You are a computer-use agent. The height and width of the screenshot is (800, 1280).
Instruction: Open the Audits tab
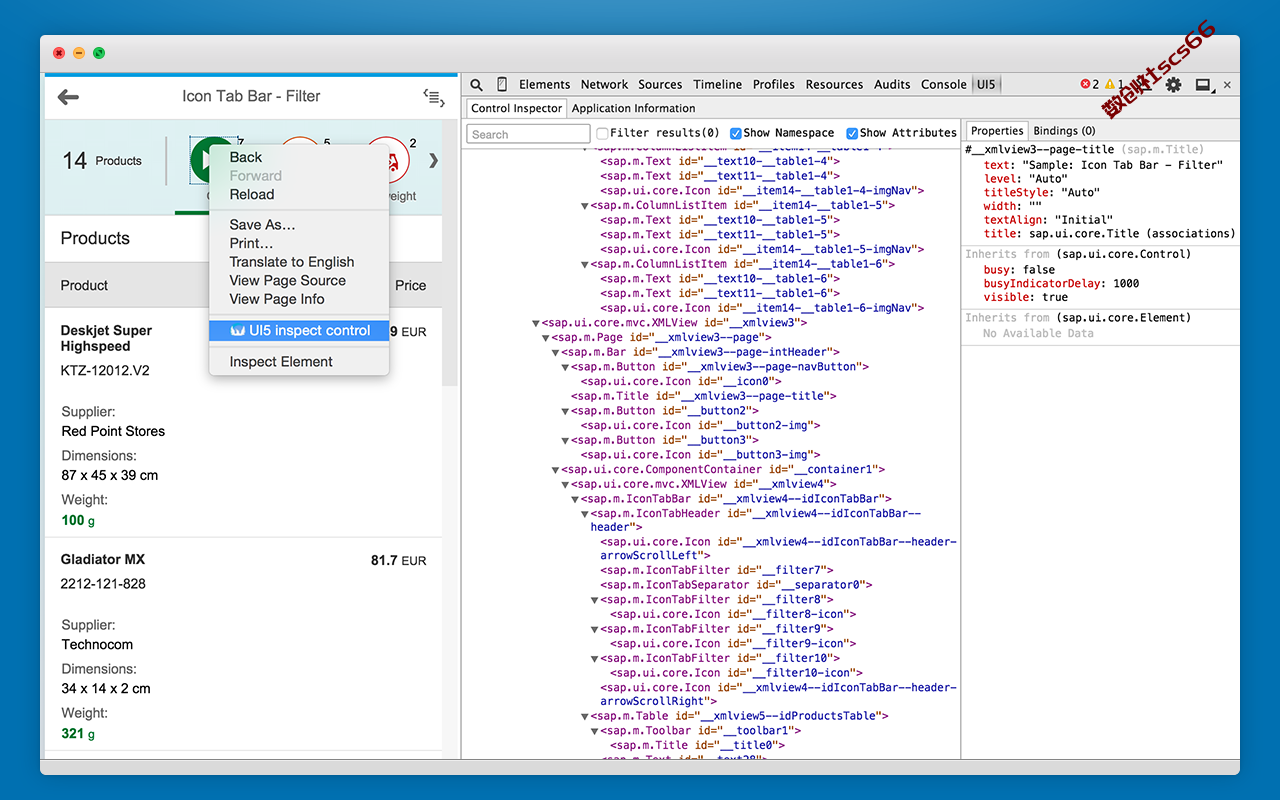tap(892, 85)
